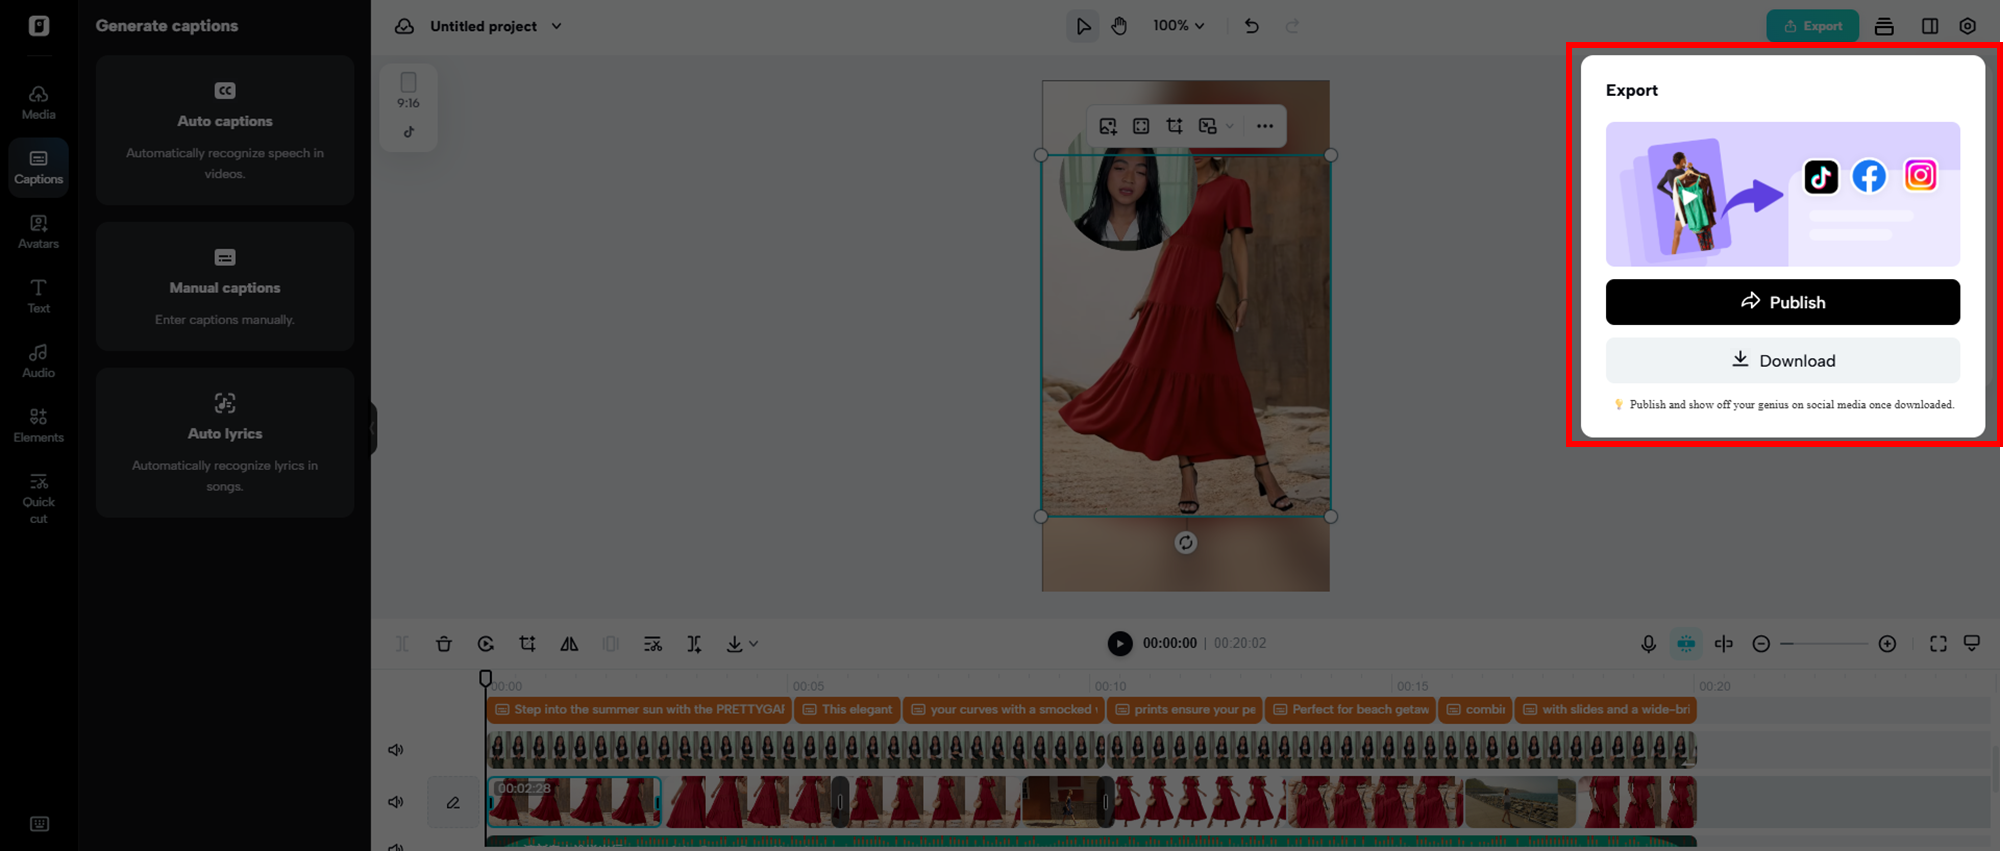
Task: Click the crop icon in timeline toolbar
Action: [x=527, y=644]
